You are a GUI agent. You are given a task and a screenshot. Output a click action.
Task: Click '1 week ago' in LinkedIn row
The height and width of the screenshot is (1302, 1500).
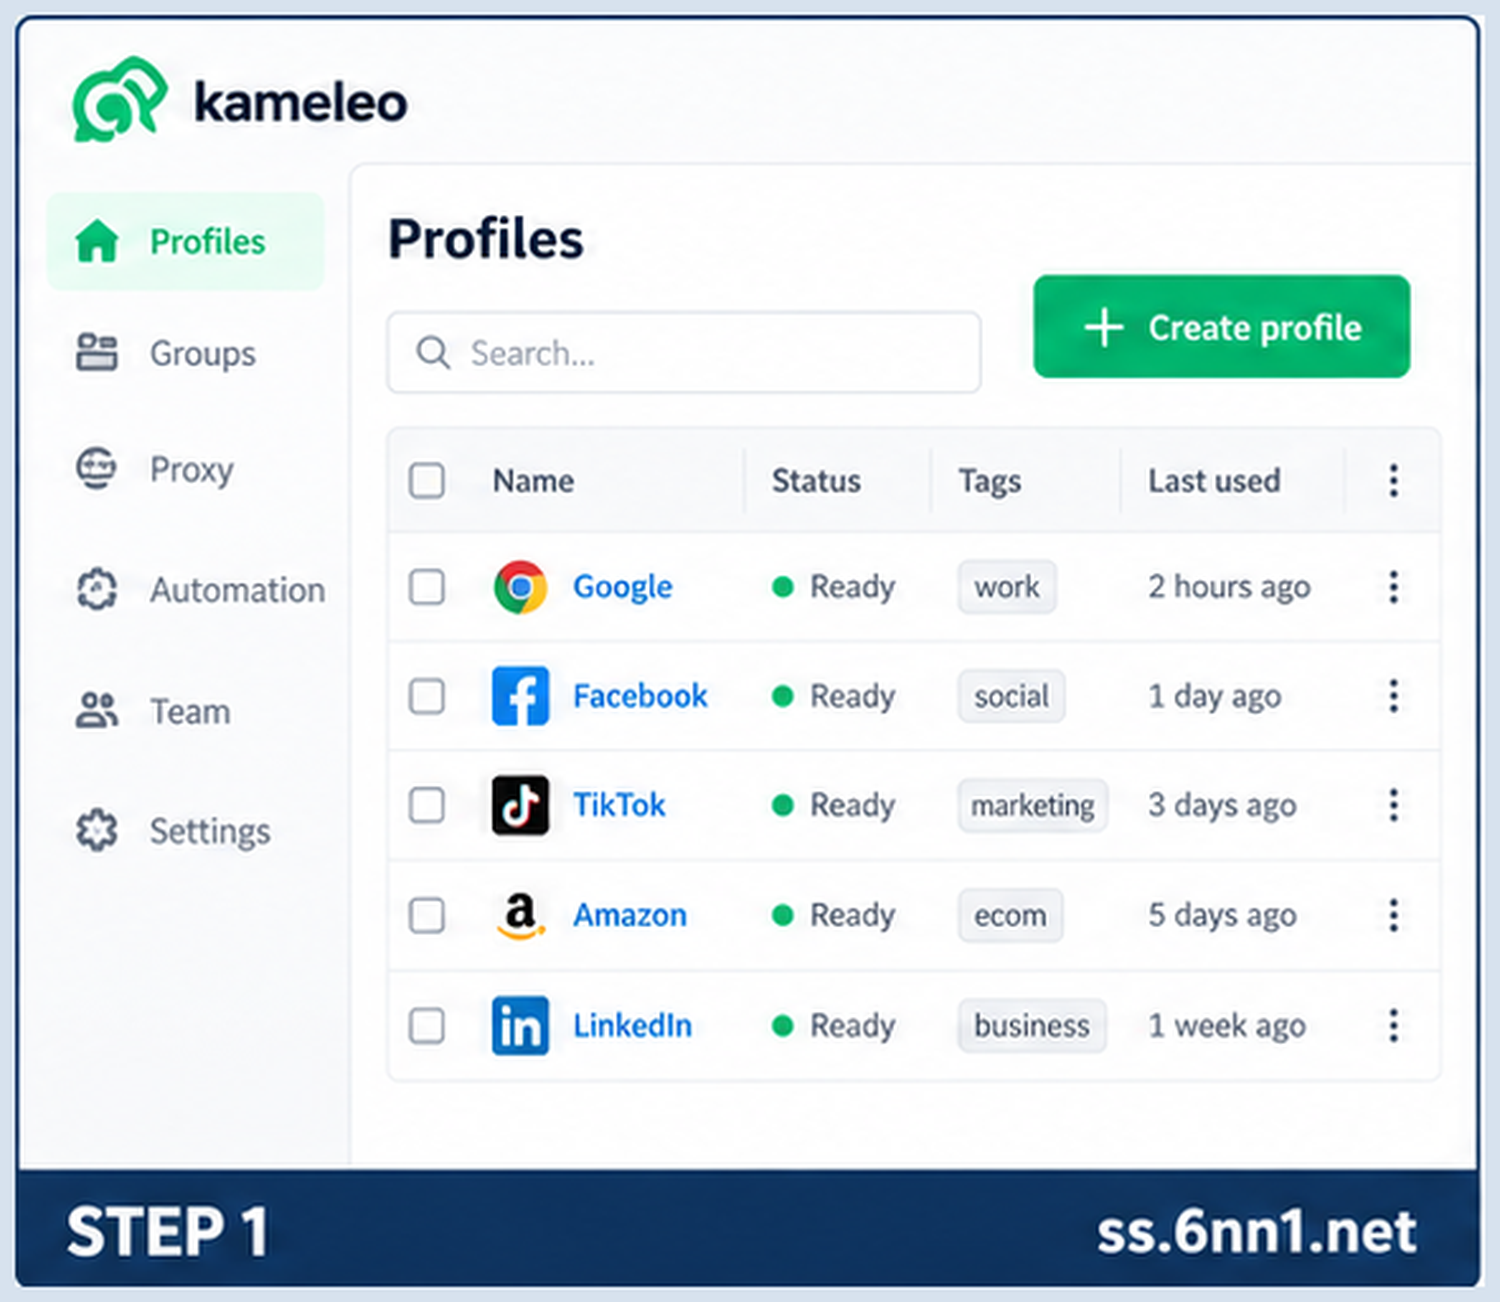(x=1227, y=1025)
